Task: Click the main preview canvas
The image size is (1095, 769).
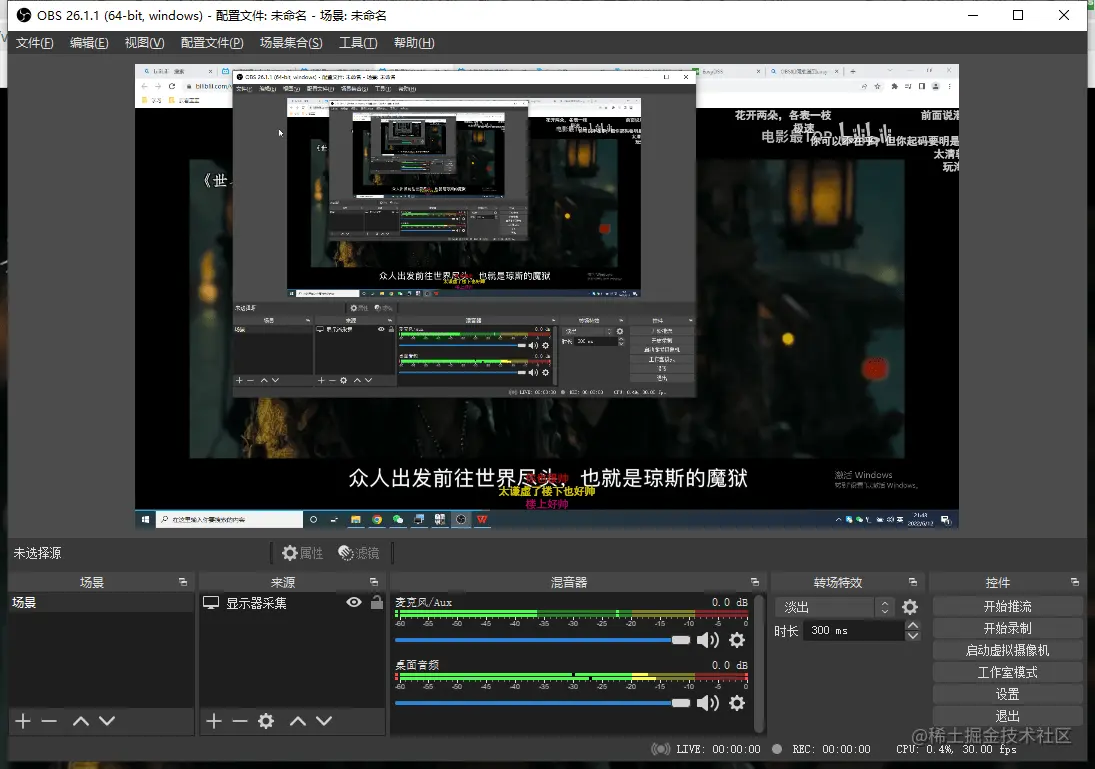Action: pos(547,296)
